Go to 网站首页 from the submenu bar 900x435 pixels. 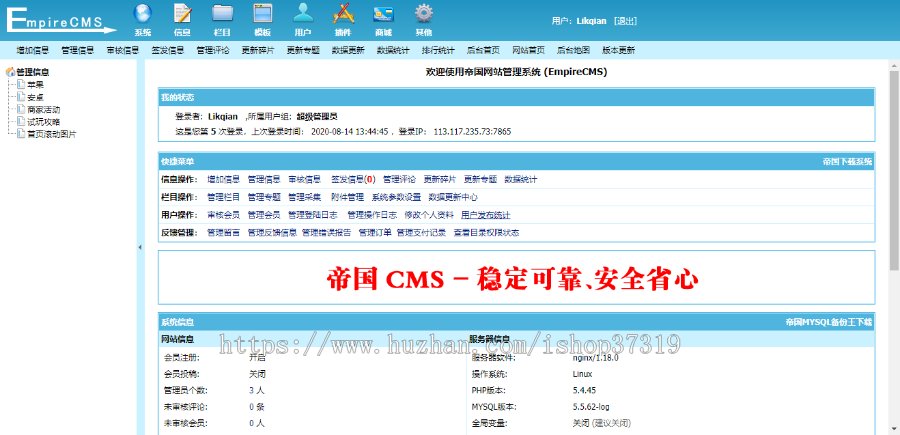pos(529,51)
